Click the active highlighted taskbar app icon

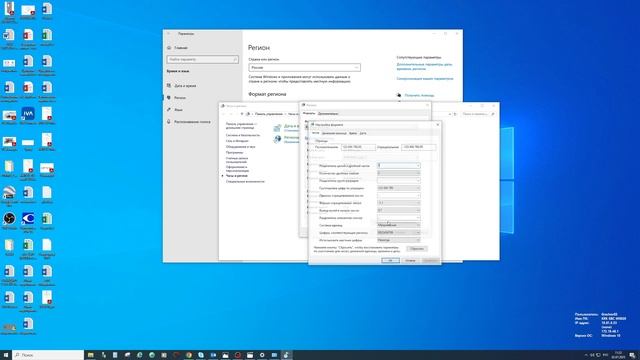[287, 355]
